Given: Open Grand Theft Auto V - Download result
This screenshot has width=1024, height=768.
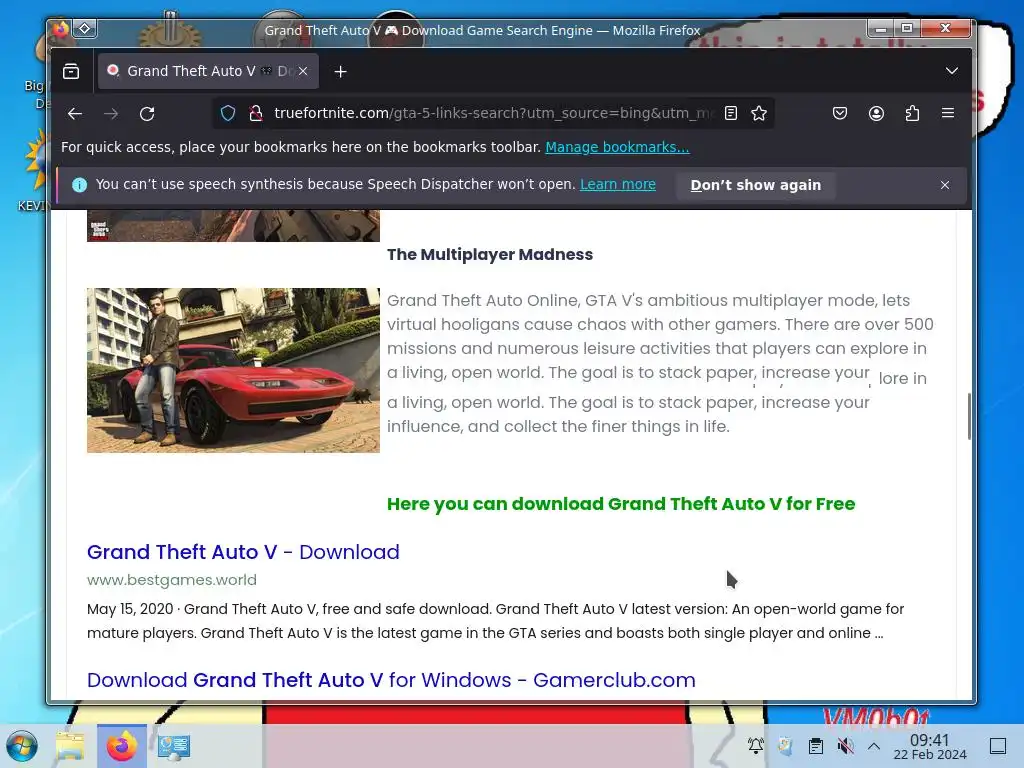Looking at the screenshot, I should [243, 552].
